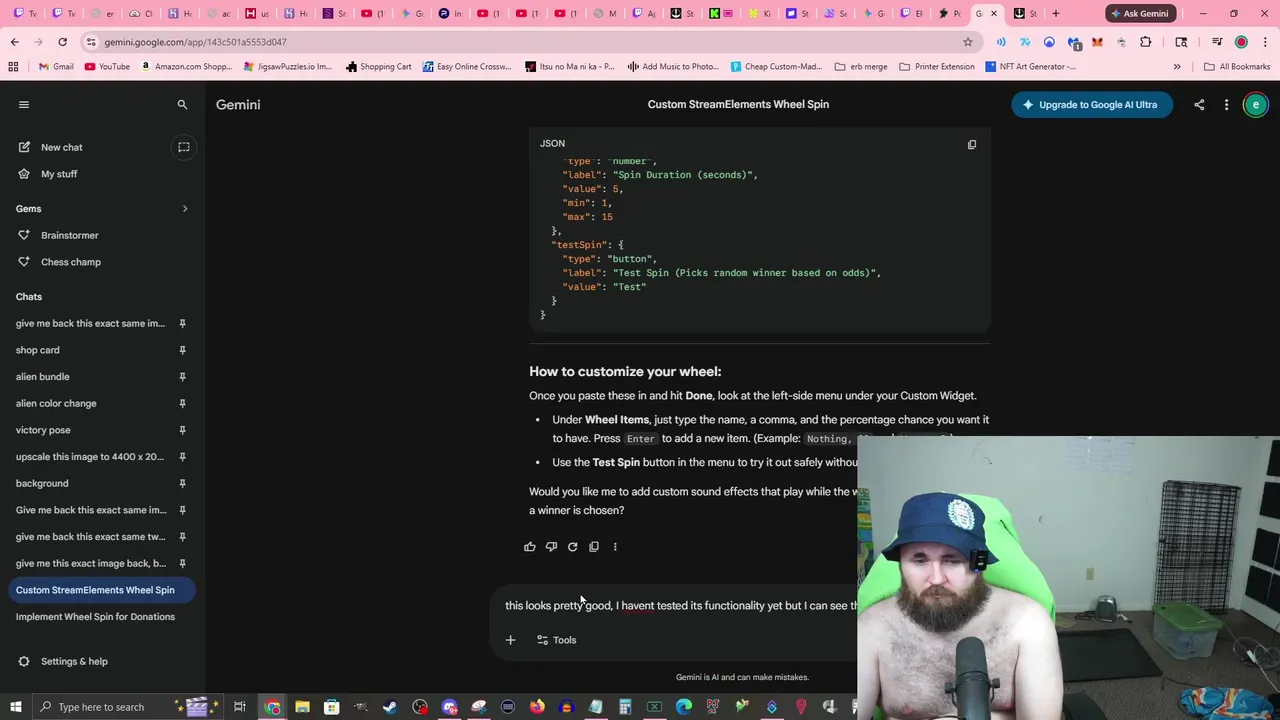Open more options dots under the response

click(615, 547)
